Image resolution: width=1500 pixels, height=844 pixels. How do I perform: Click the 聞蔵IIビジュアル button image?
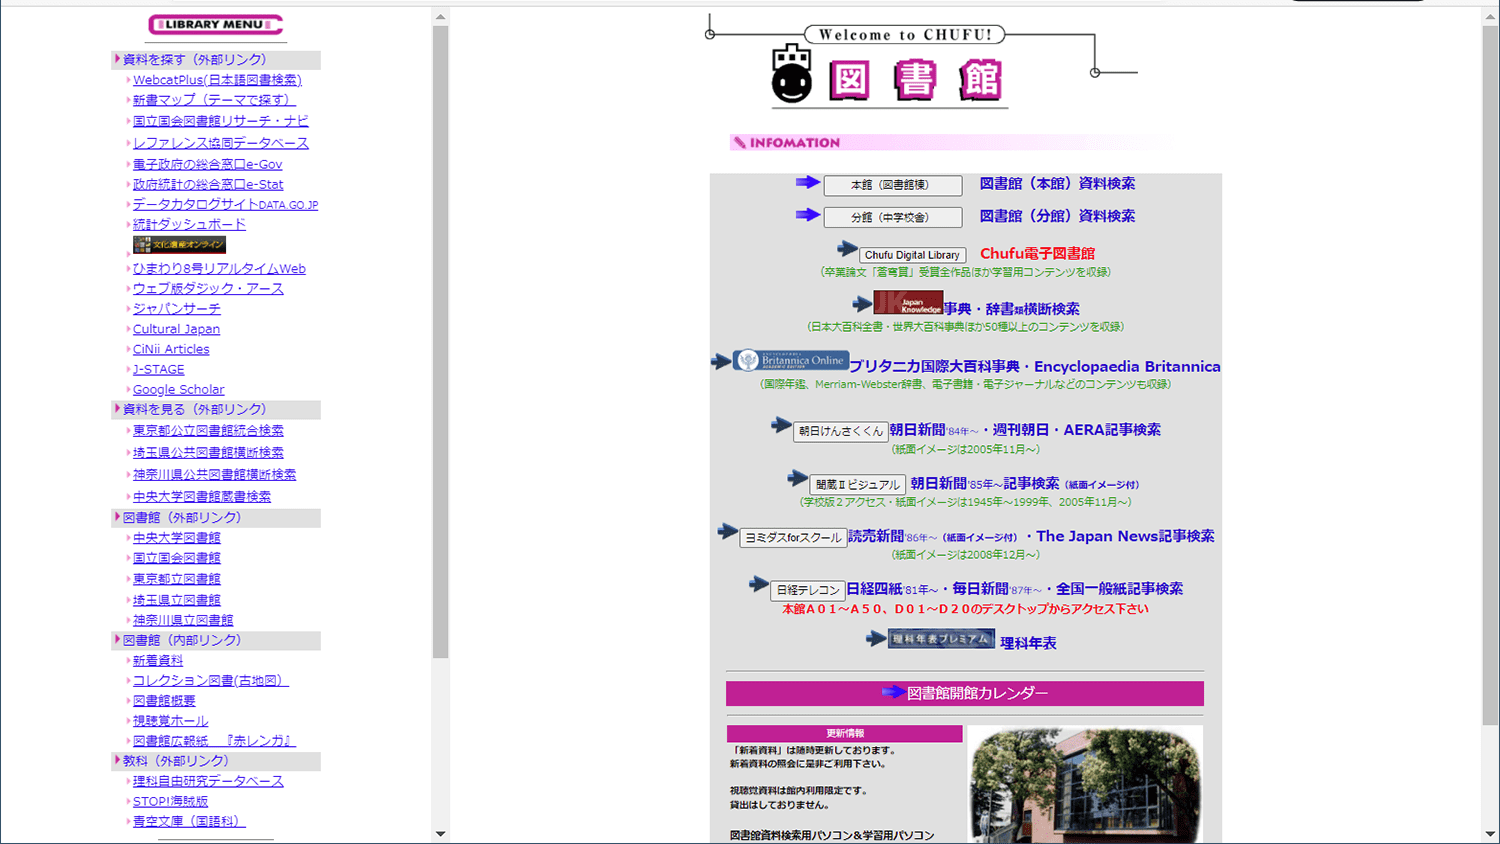pyautogui.click(x=857, y=485)
